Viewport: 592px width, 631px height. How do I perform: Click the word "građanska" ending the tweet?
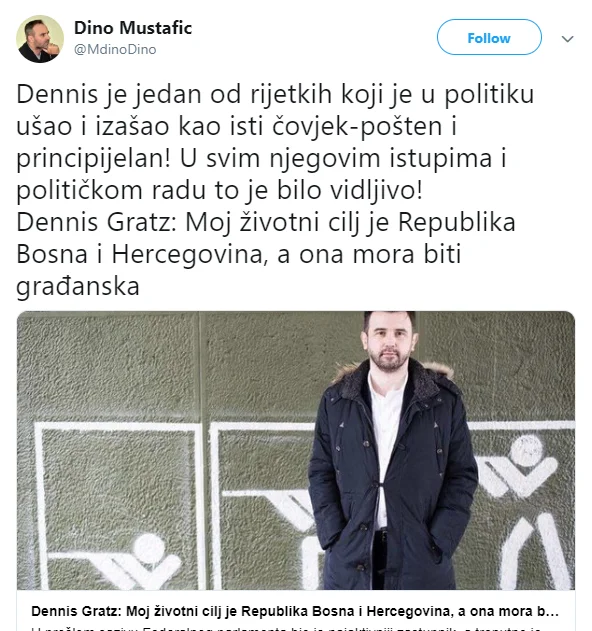78,287
